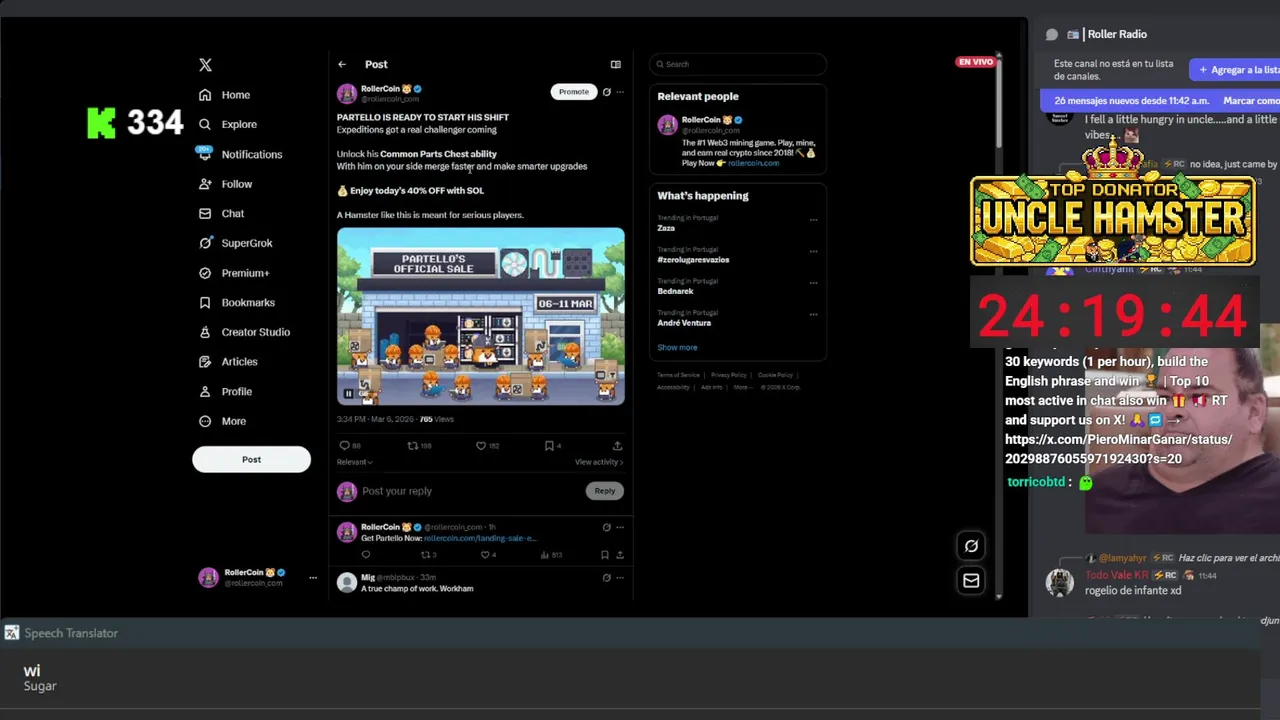Open Mig's profile avatar
1280x720 pixels.
(x=346, y=583)
